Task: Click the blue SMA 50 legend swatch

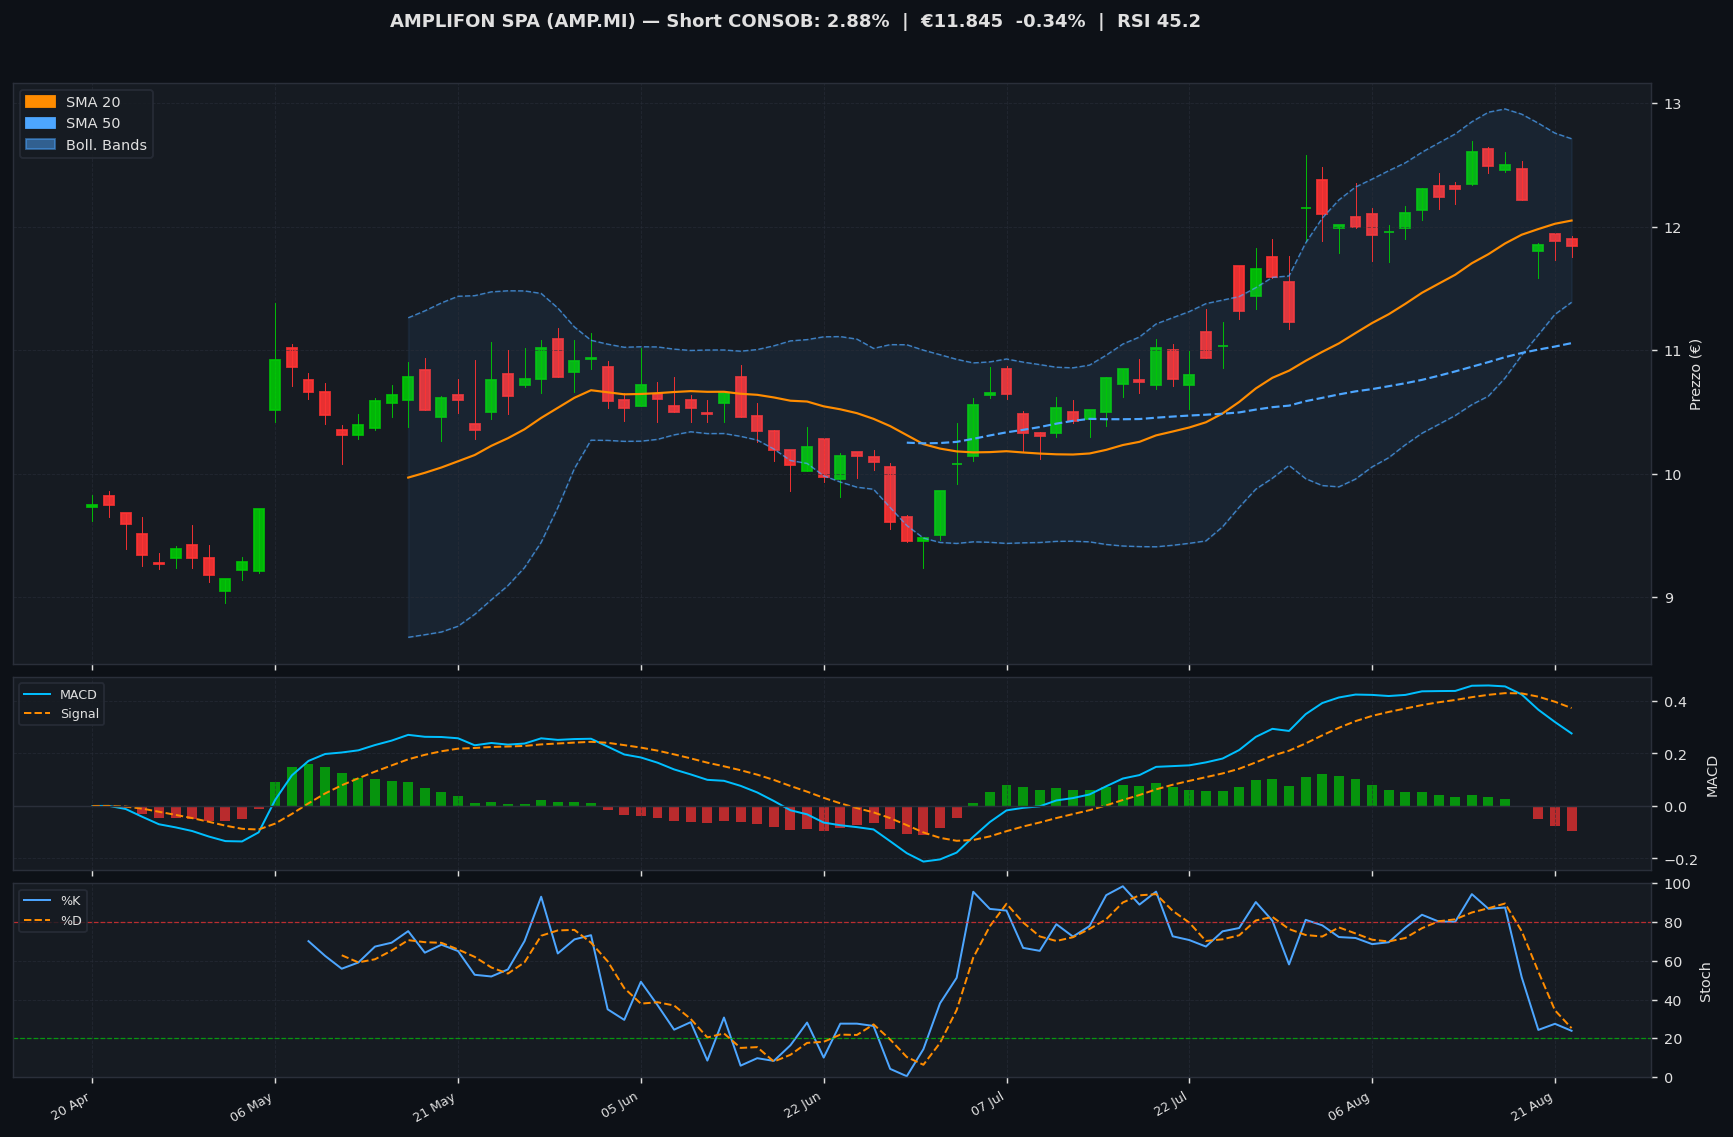Action: (40, 124)
